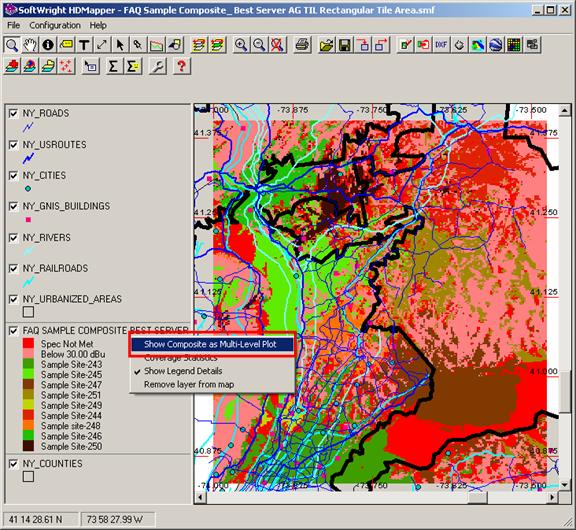Click the Sample Site-246 legend label

(x=71, y=436)
